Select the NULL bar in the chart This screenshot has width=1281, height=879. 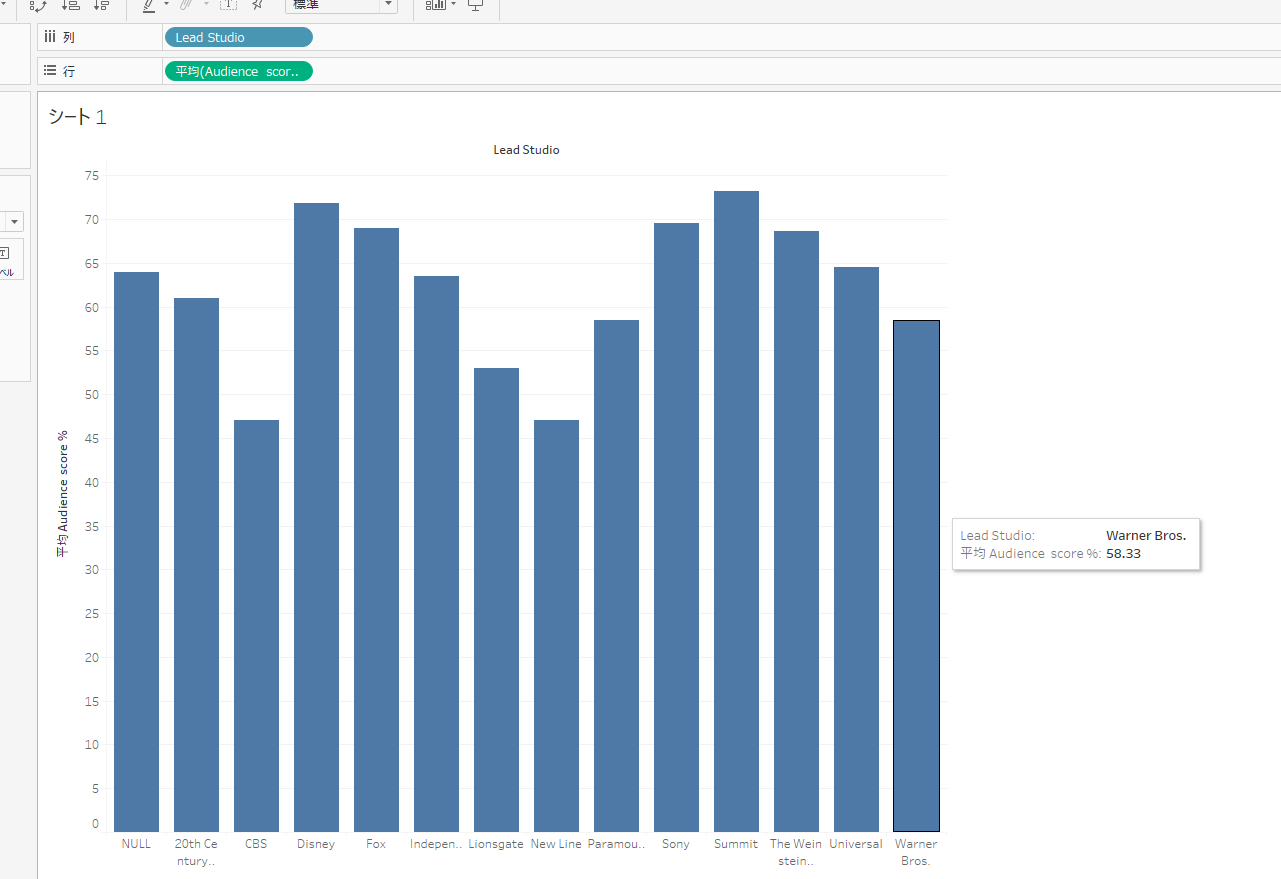pyautogui.click(x=136, y=552)
